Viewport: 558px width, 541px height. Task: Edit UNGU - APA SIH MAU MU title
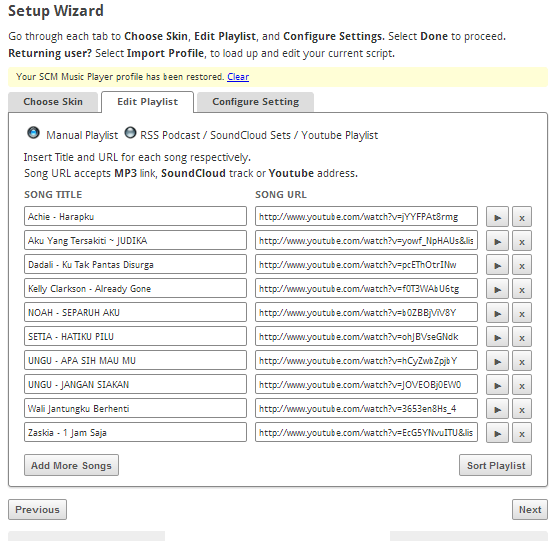(x=135, y=360)
